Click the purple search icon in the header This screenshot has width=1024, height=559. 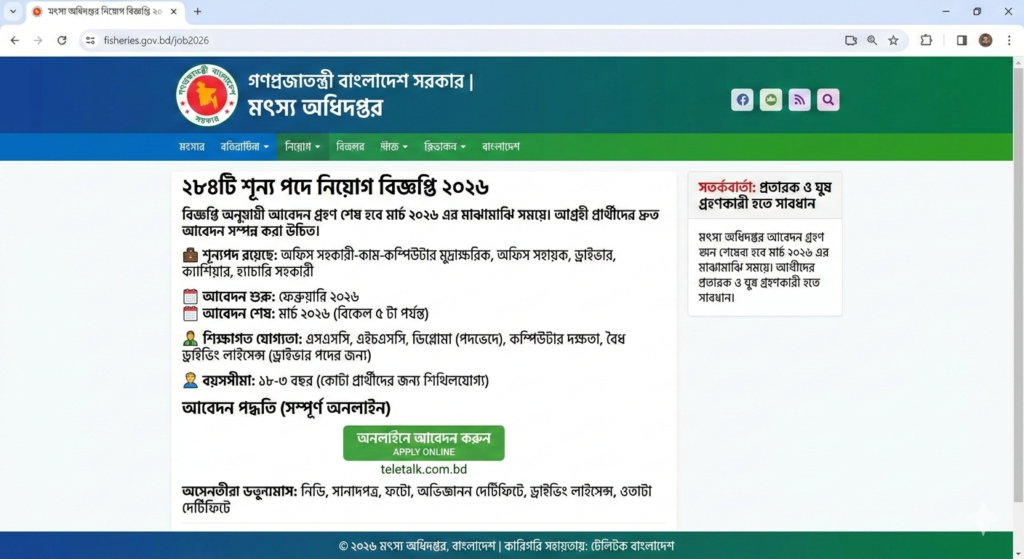[x=828, y=100]
